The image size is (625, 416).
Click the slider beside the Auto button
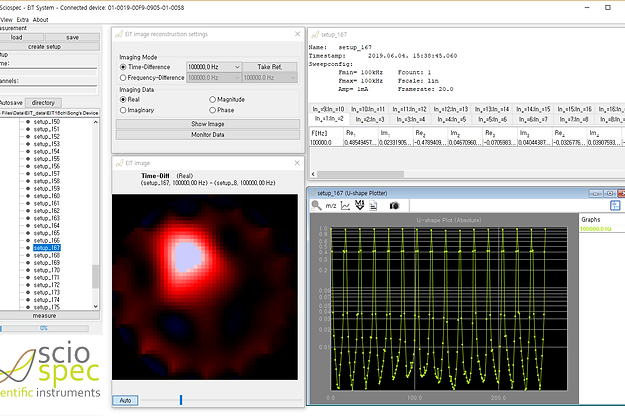[181, 400]
